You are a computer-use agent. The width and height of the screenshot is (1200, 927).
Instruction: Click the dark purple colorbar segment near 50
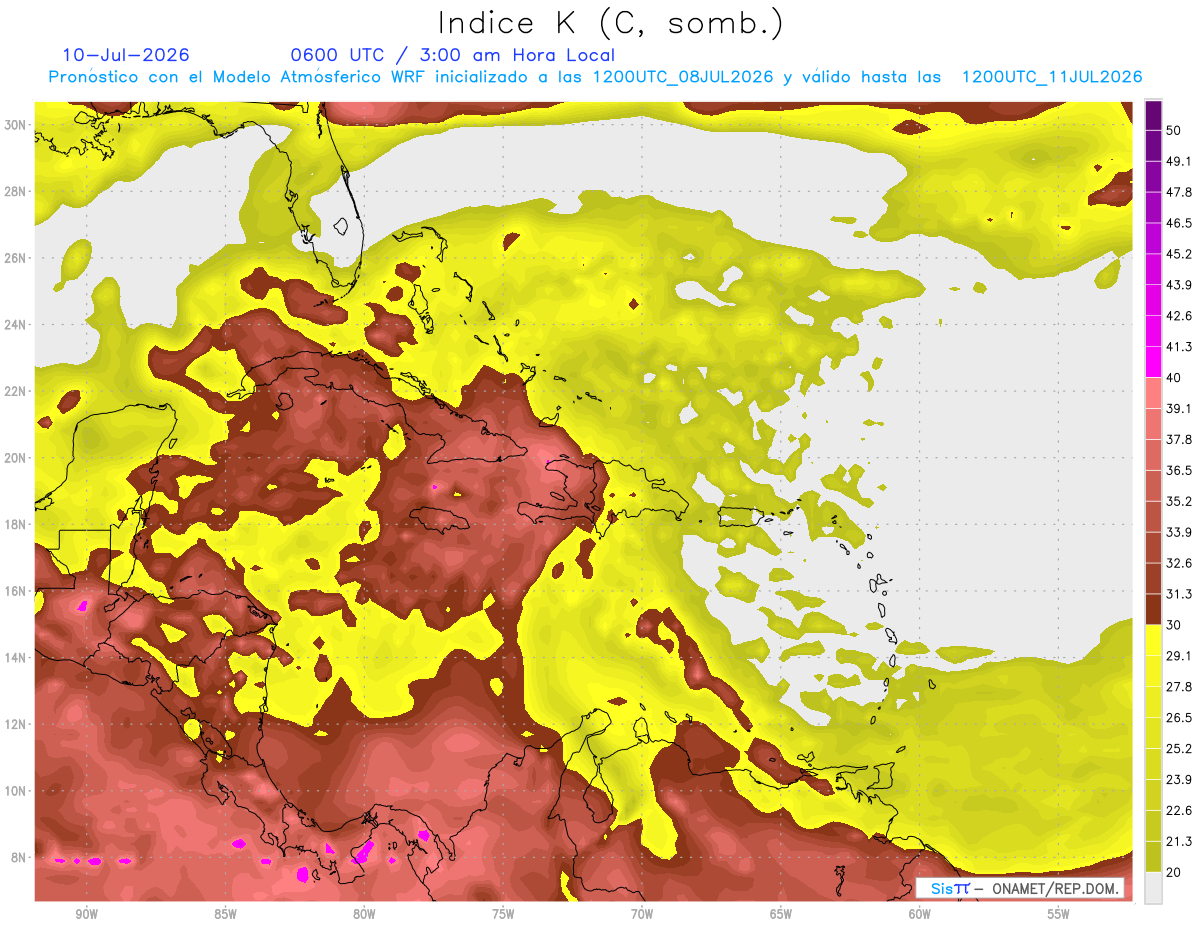coord(1153,115)
